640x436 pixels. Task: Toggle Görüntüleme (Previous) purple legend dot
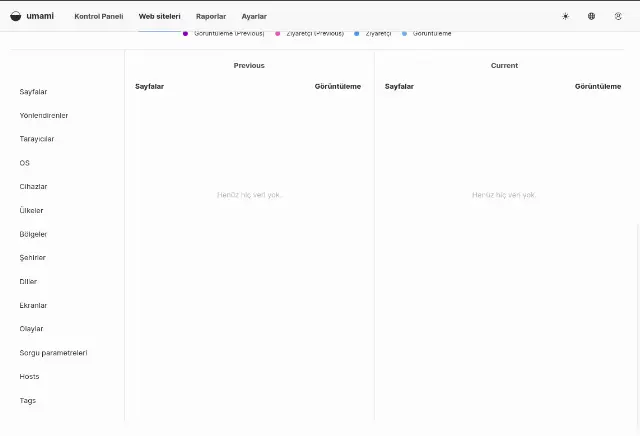[185, 33]
